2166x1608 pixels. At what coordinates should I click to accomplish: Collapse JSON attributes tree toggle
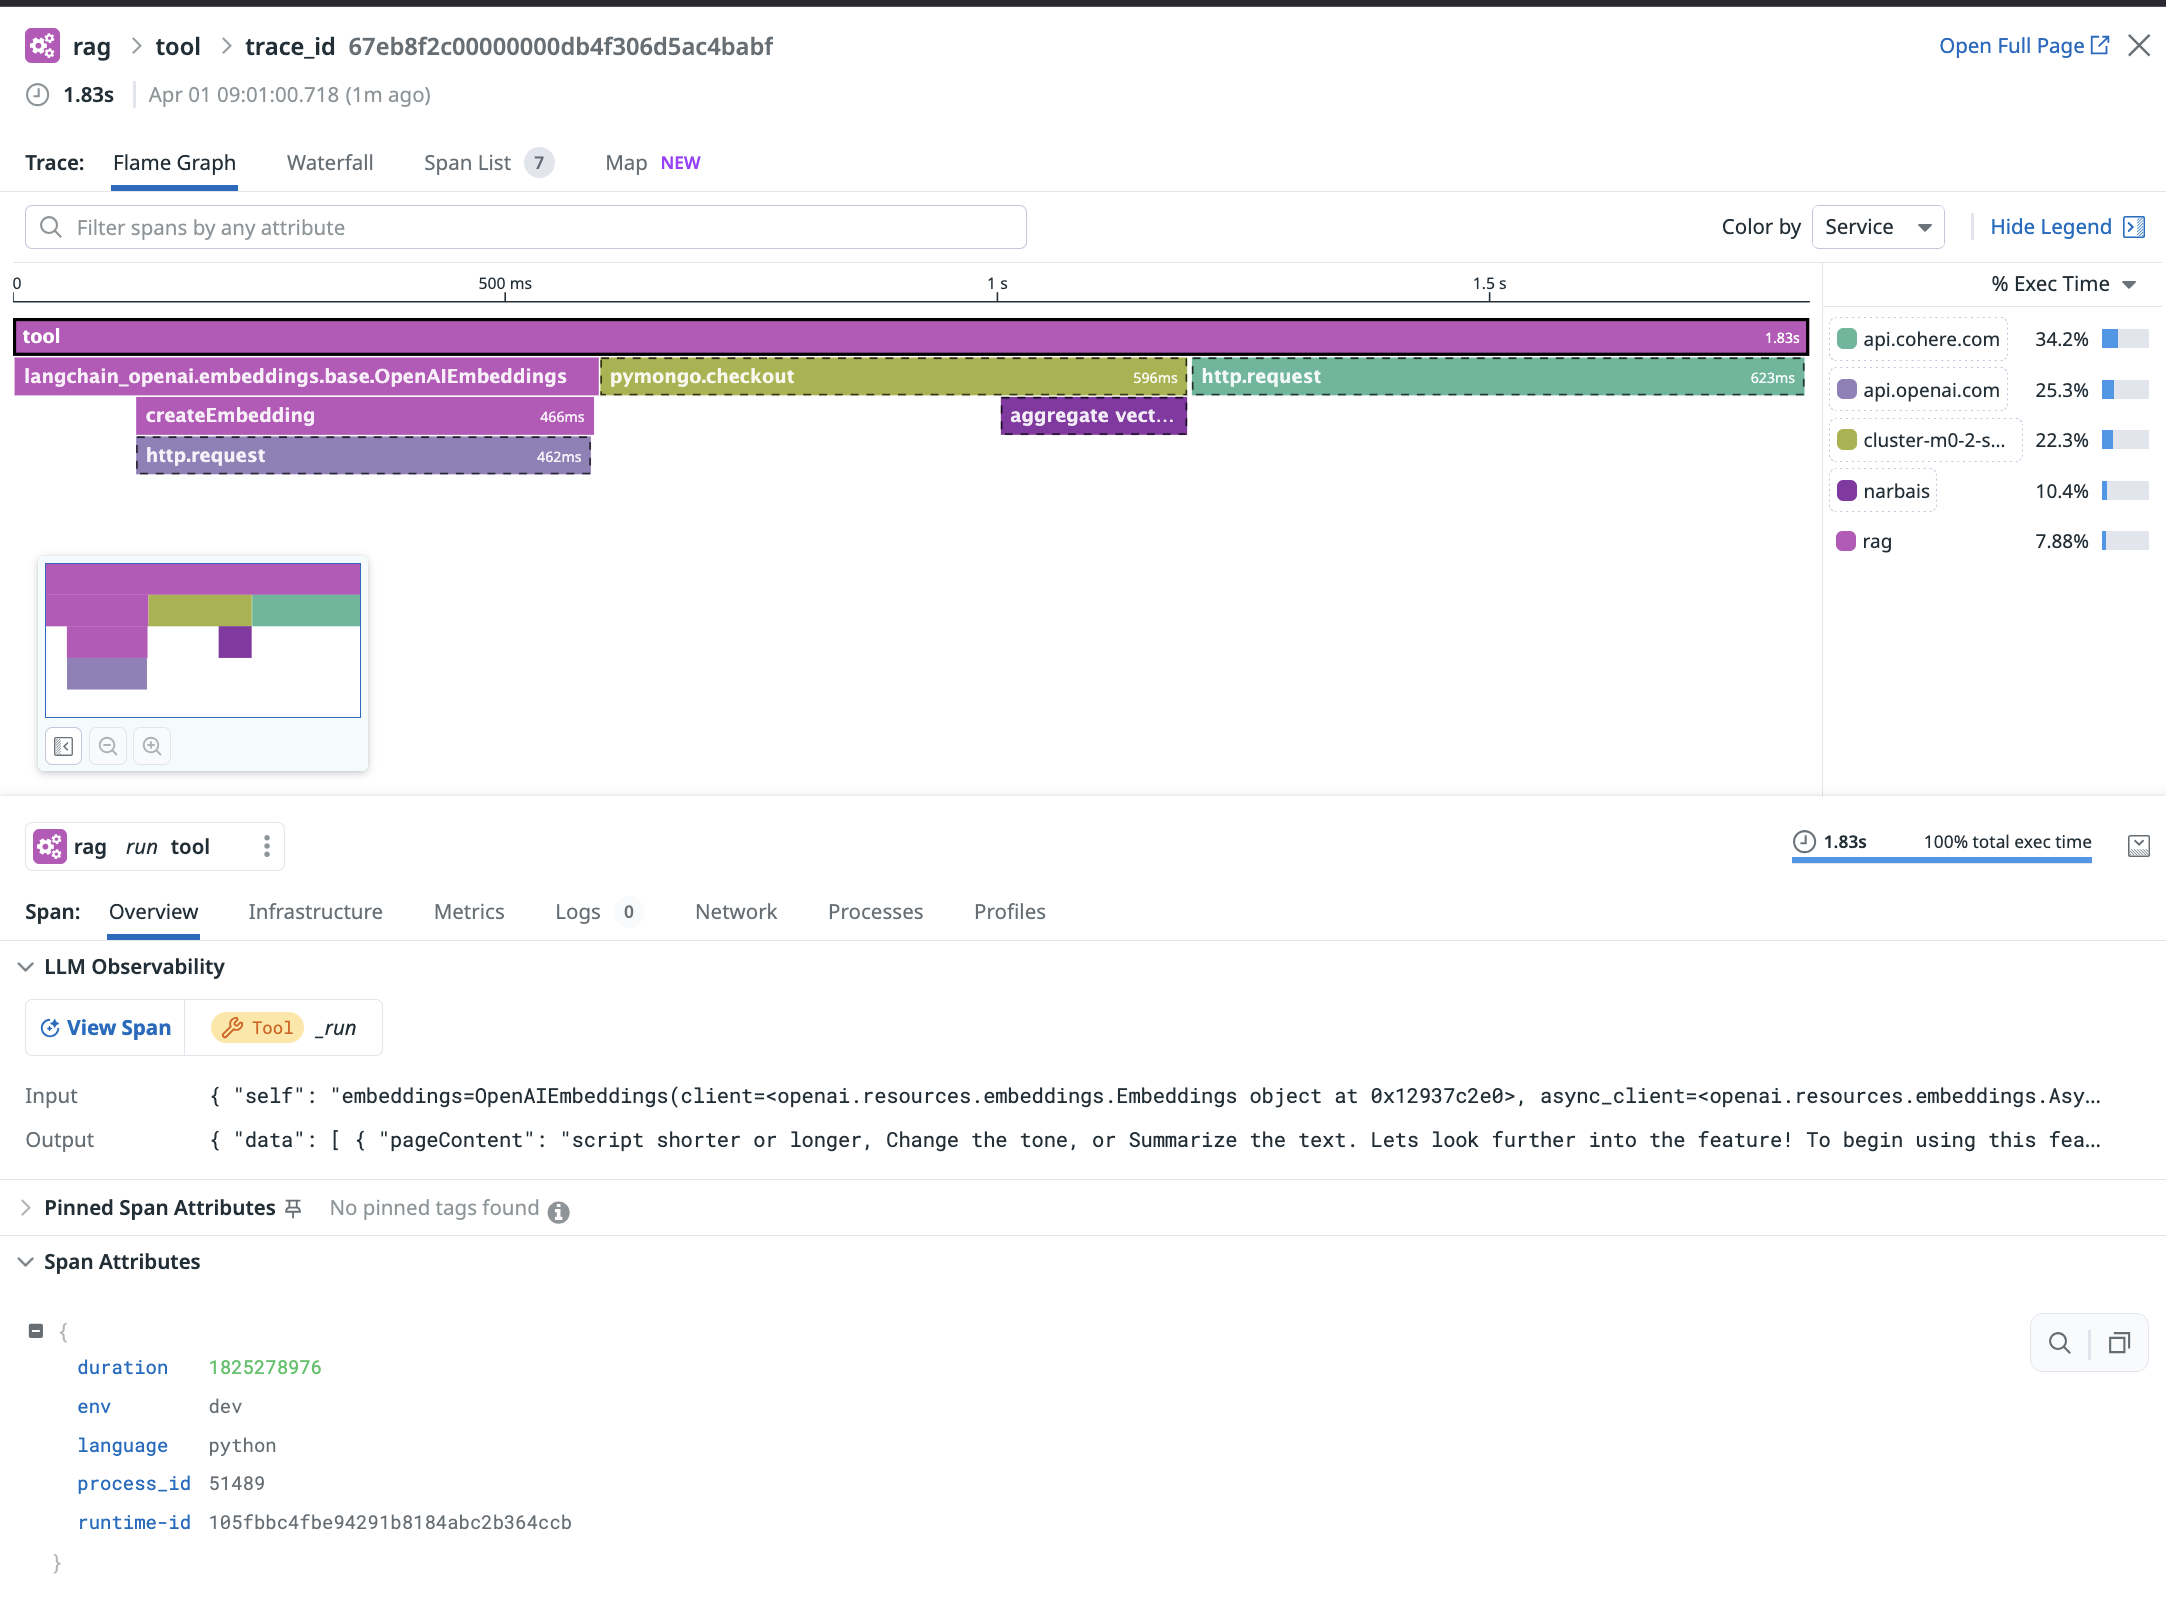(36, 1331)
